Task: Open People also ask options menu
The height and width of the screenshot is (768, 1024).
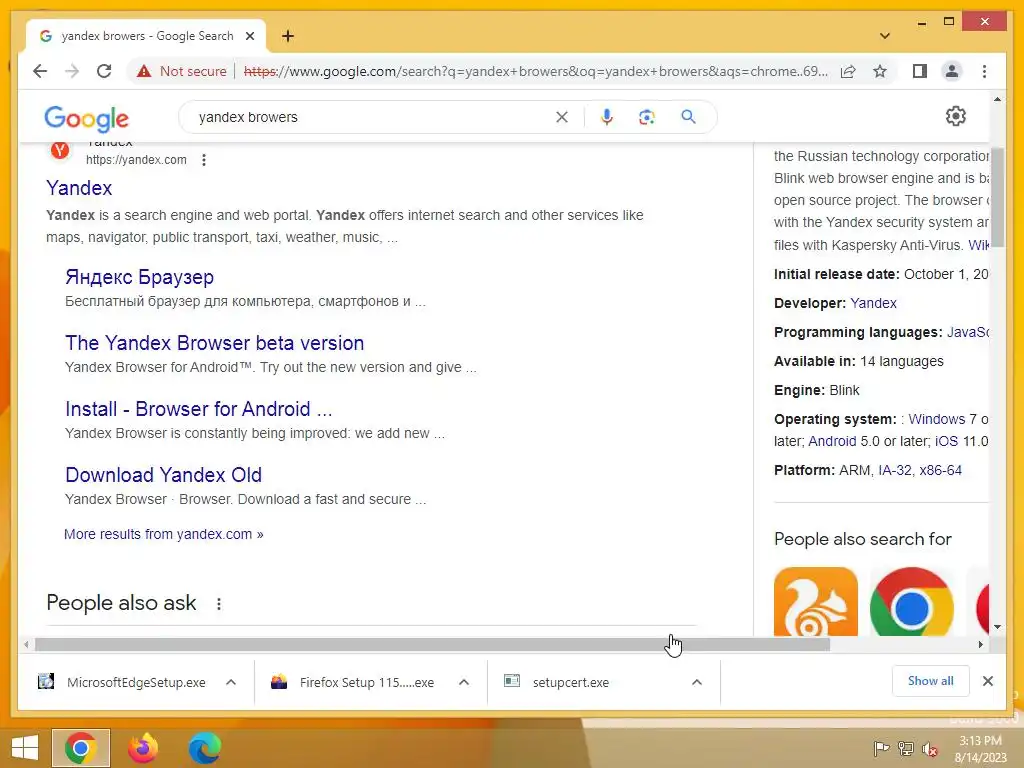Action: (x=219, y=604)
